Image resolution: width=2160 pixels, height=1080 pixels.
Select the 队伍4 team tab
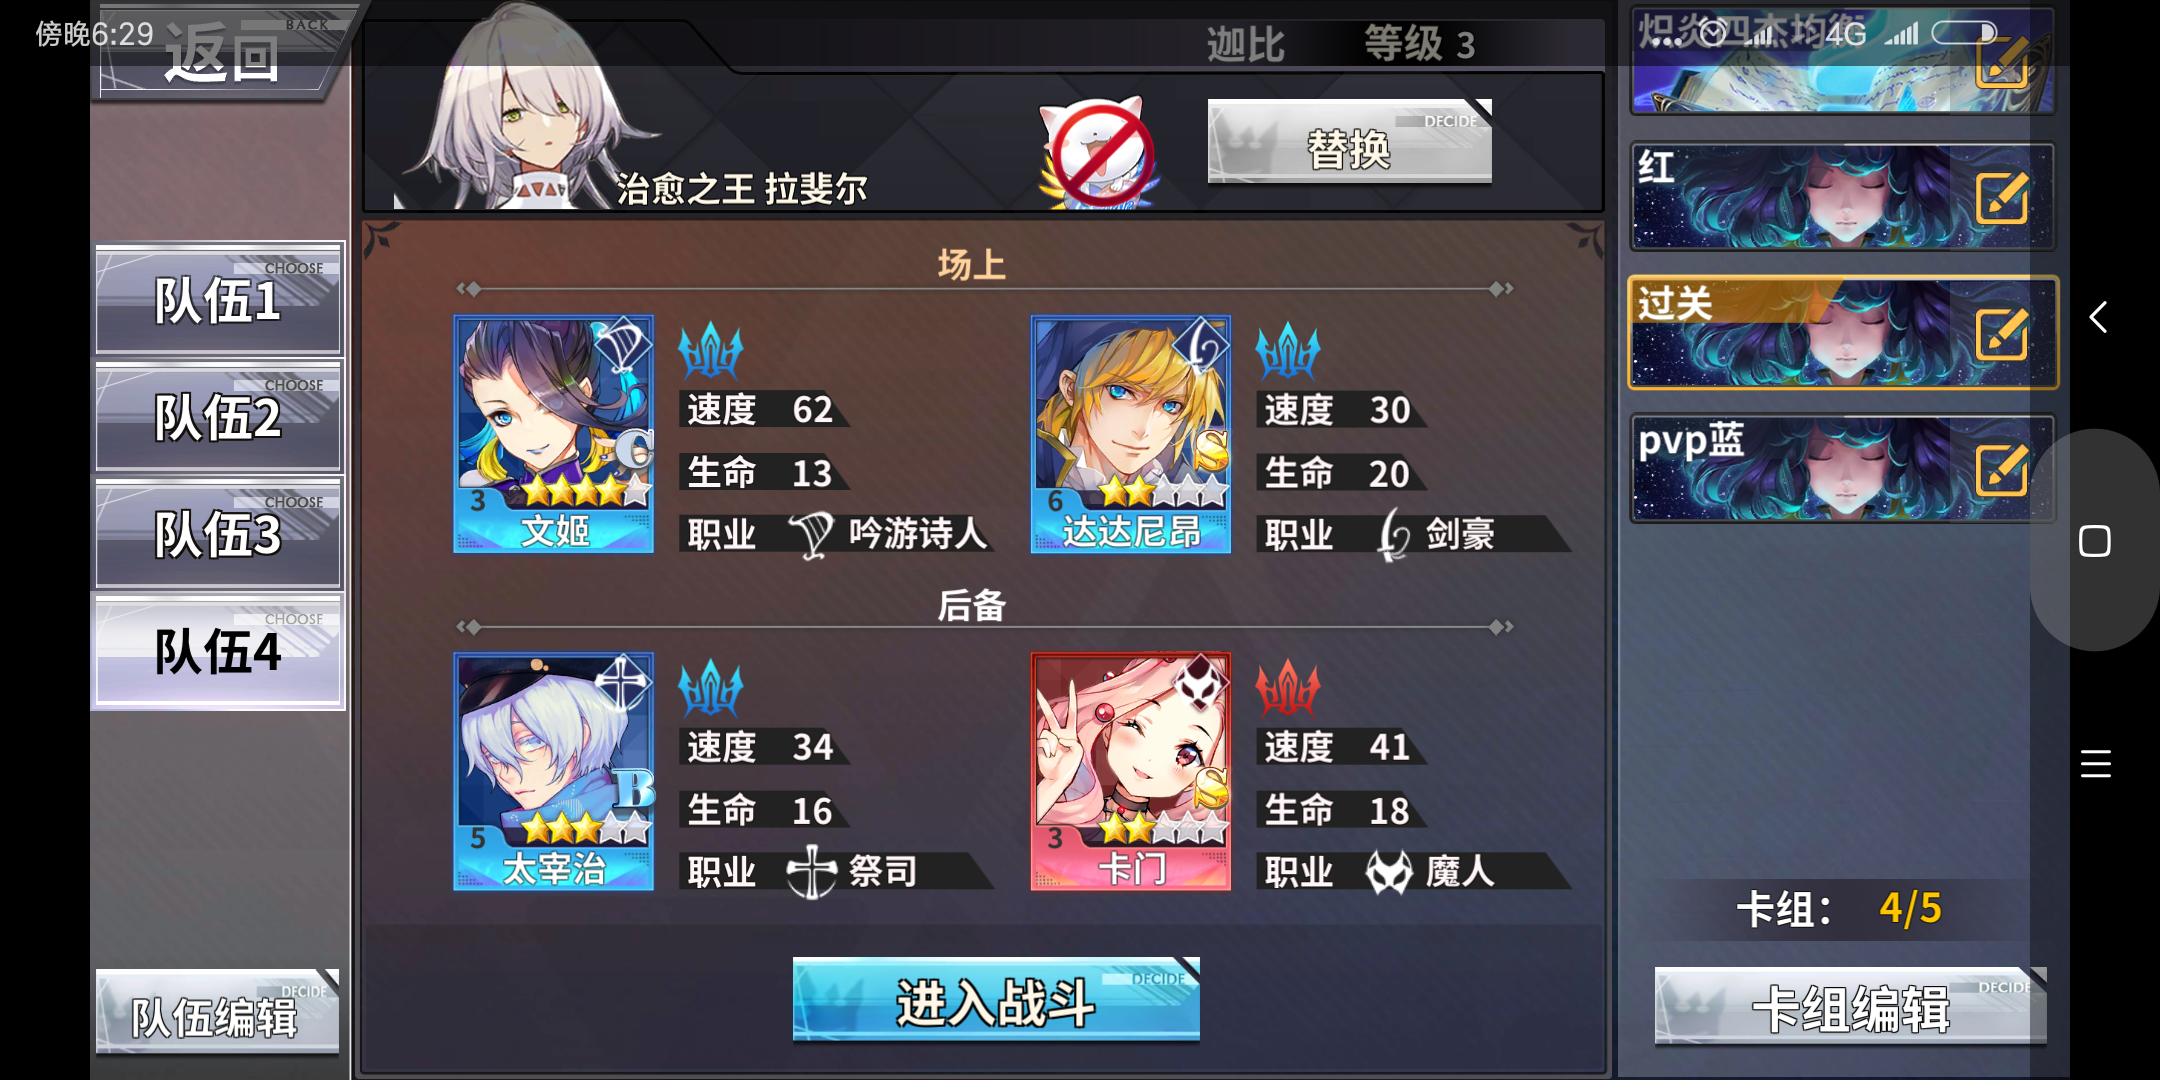(219, 651)
